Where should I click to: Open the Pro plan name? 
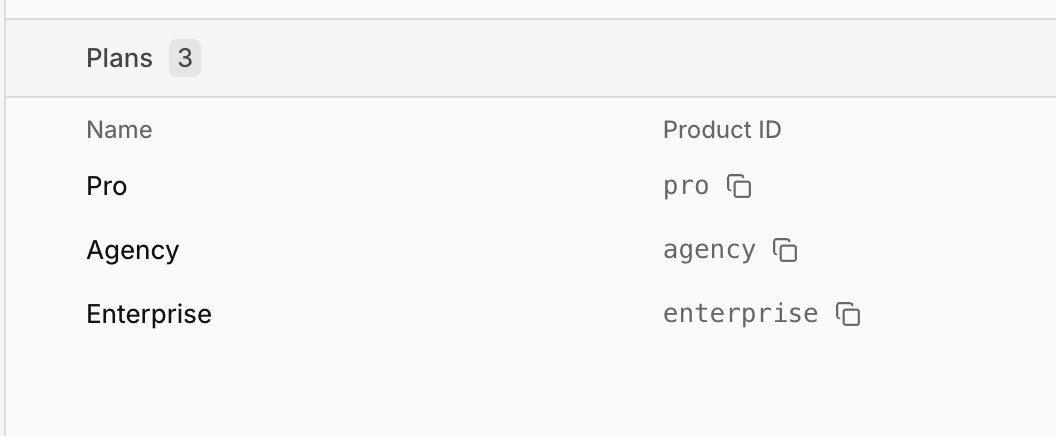click(x=107, y=187)
